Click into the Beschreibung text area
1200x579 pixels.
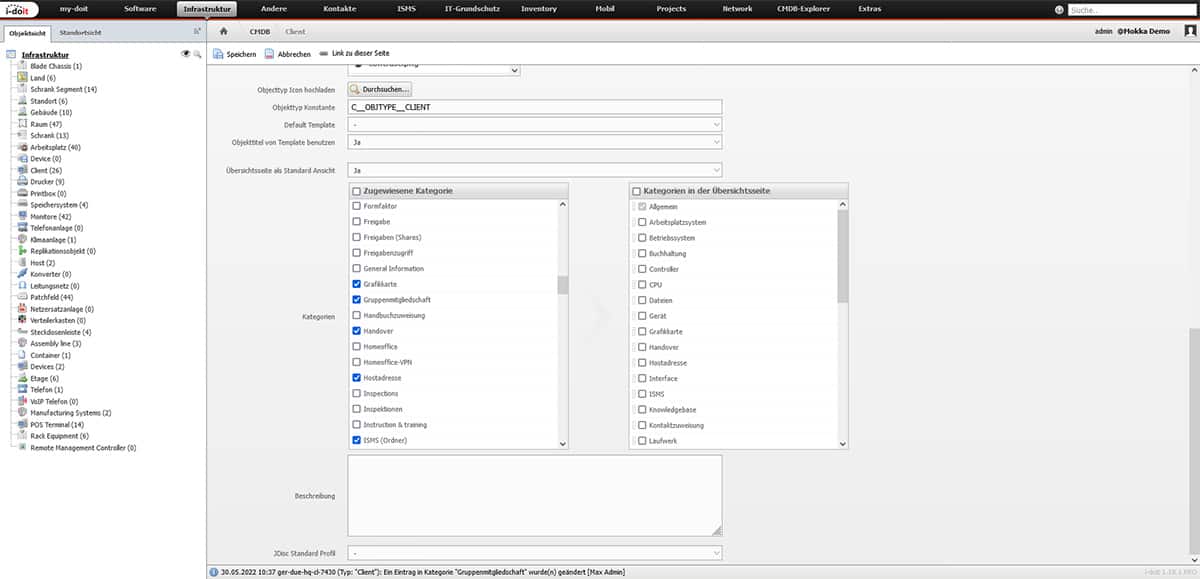[x=535, y=496]
